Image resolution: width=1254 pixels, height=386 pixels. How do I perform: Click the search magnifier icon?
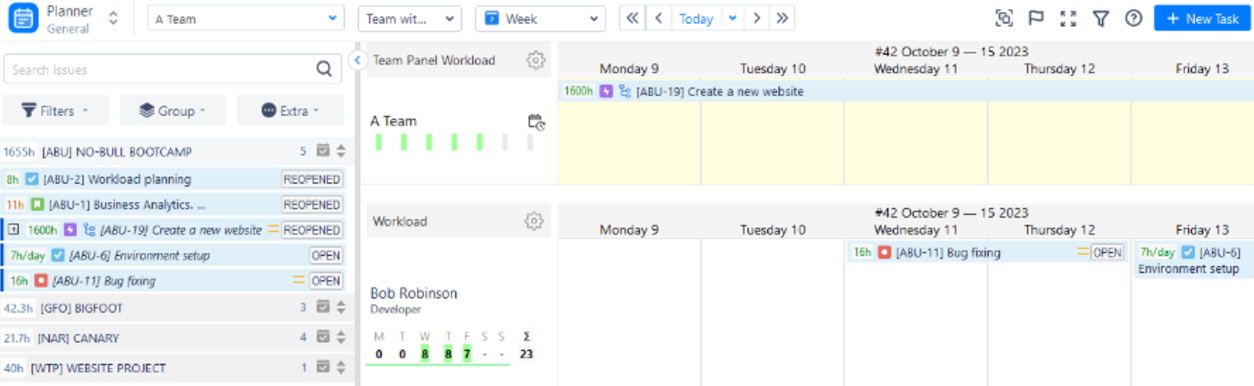click(x=324, y=69)
